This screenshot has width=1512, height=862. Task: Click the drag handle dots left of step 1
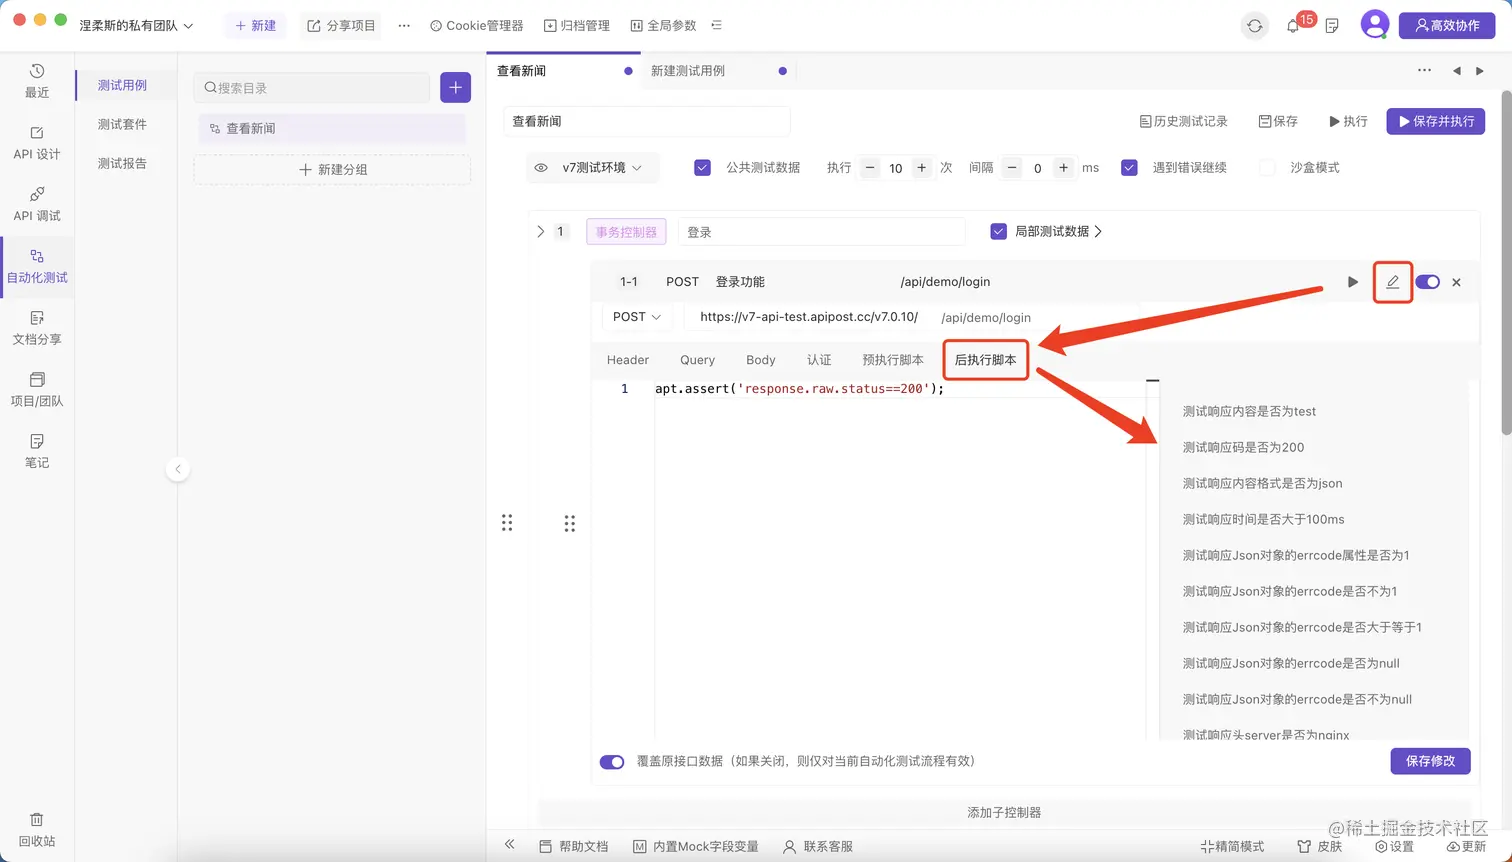507,523
